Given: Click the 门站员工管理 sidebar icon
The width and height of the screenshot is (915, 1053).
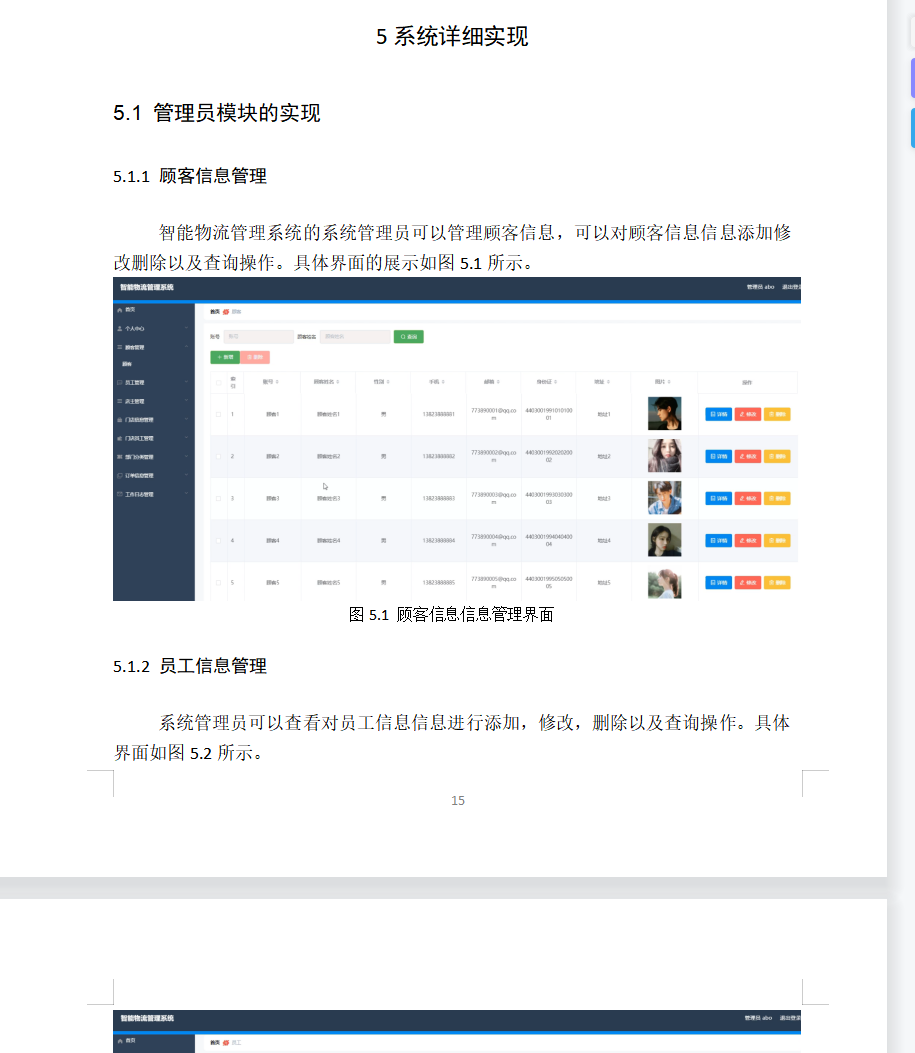Looking at the screenshot, I should pos(120,438).
